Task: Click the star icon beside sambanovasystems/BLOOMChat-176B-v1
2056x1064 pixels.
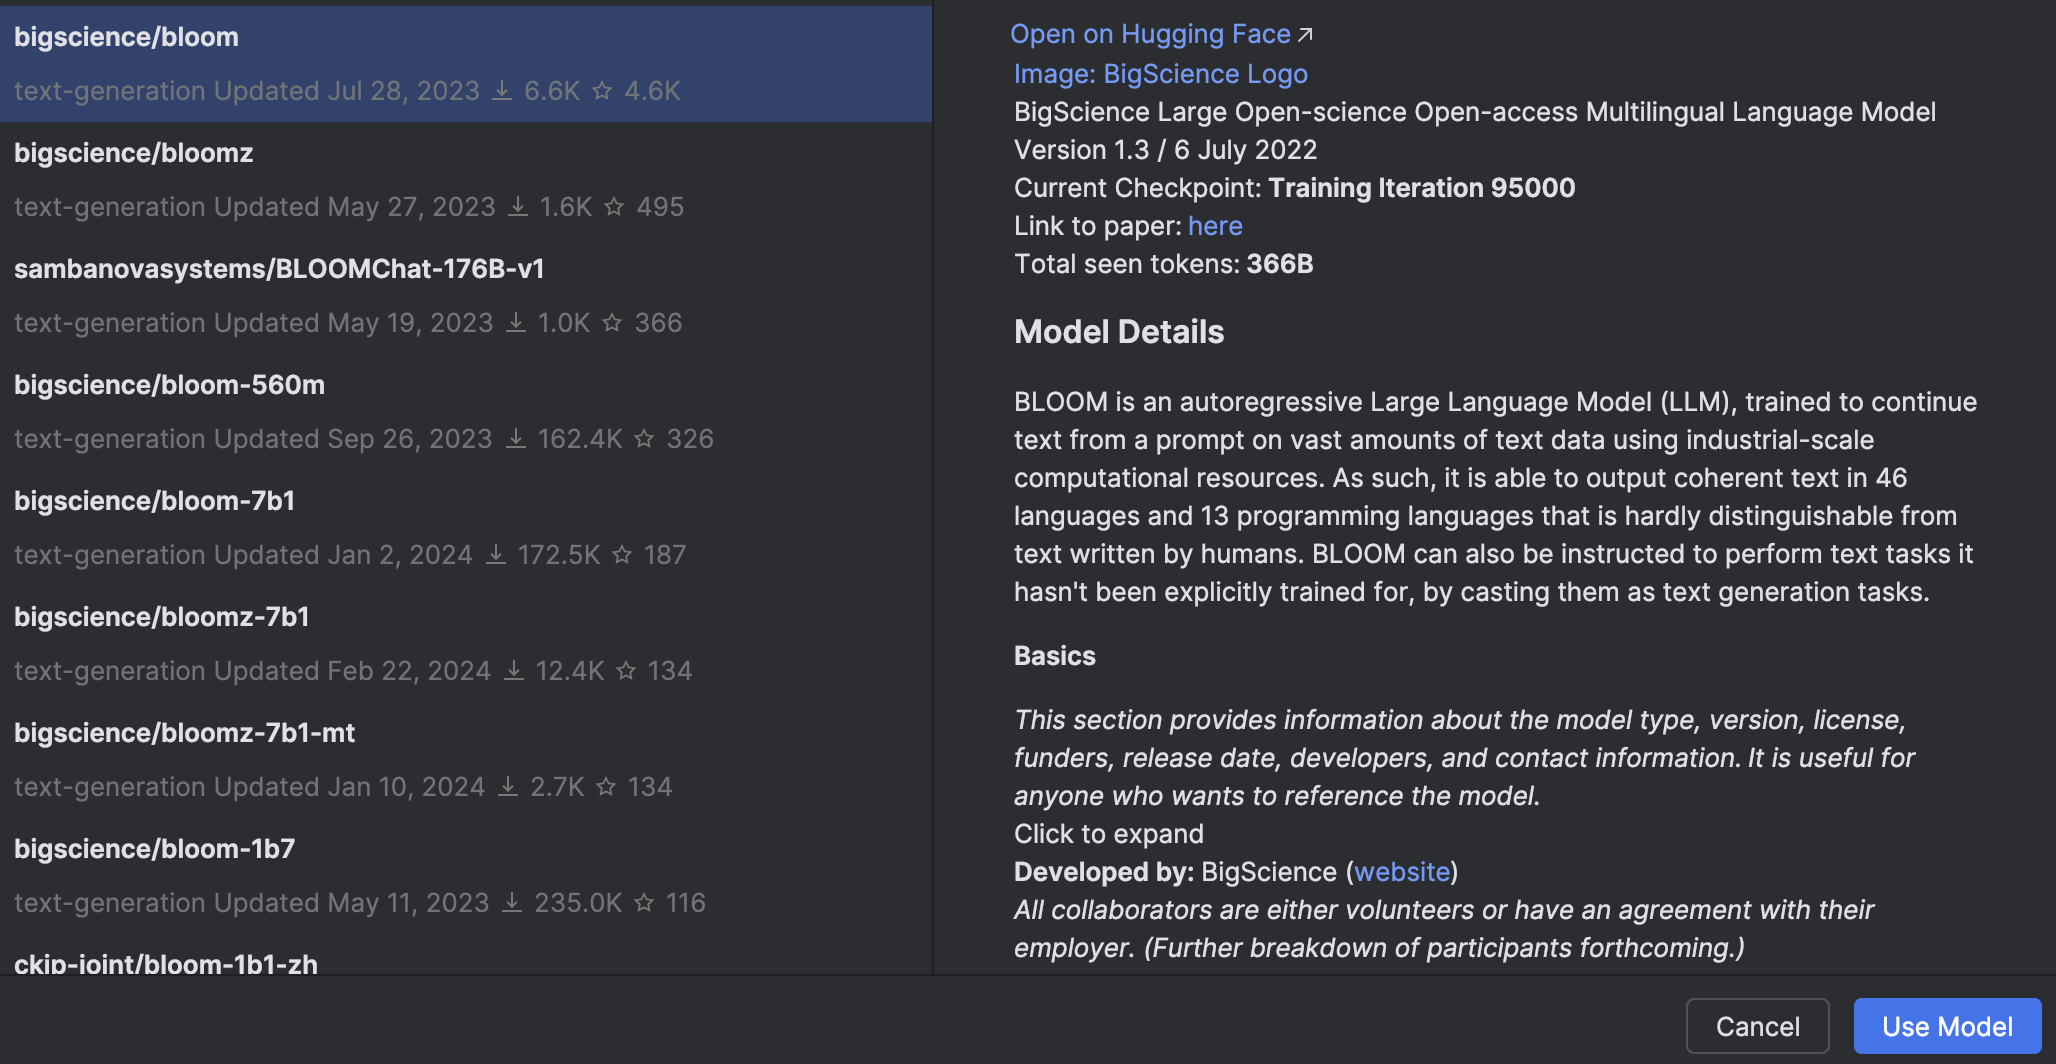Action: click(612, 322)
